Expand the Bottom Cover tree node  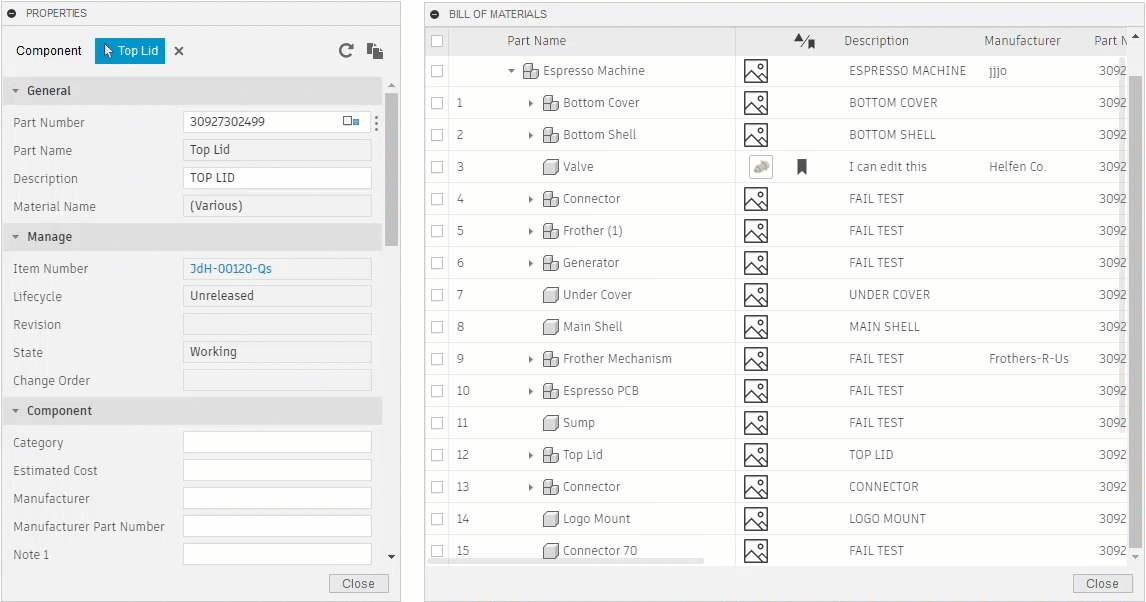pyautogui.click(x=531, y=103)
